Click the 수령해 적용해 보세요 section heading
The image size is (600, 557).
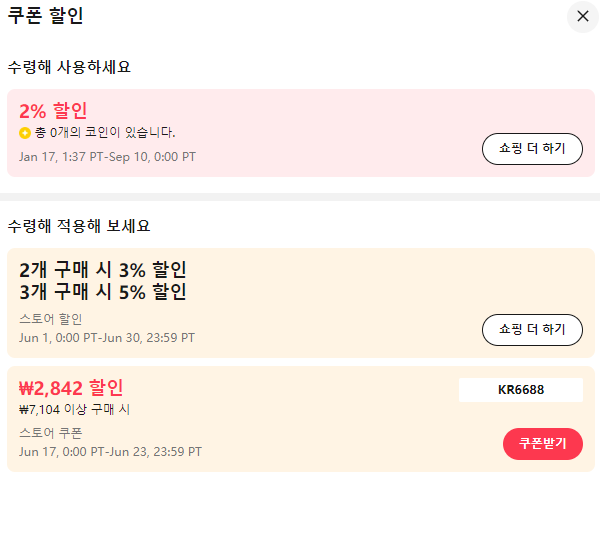79,226
